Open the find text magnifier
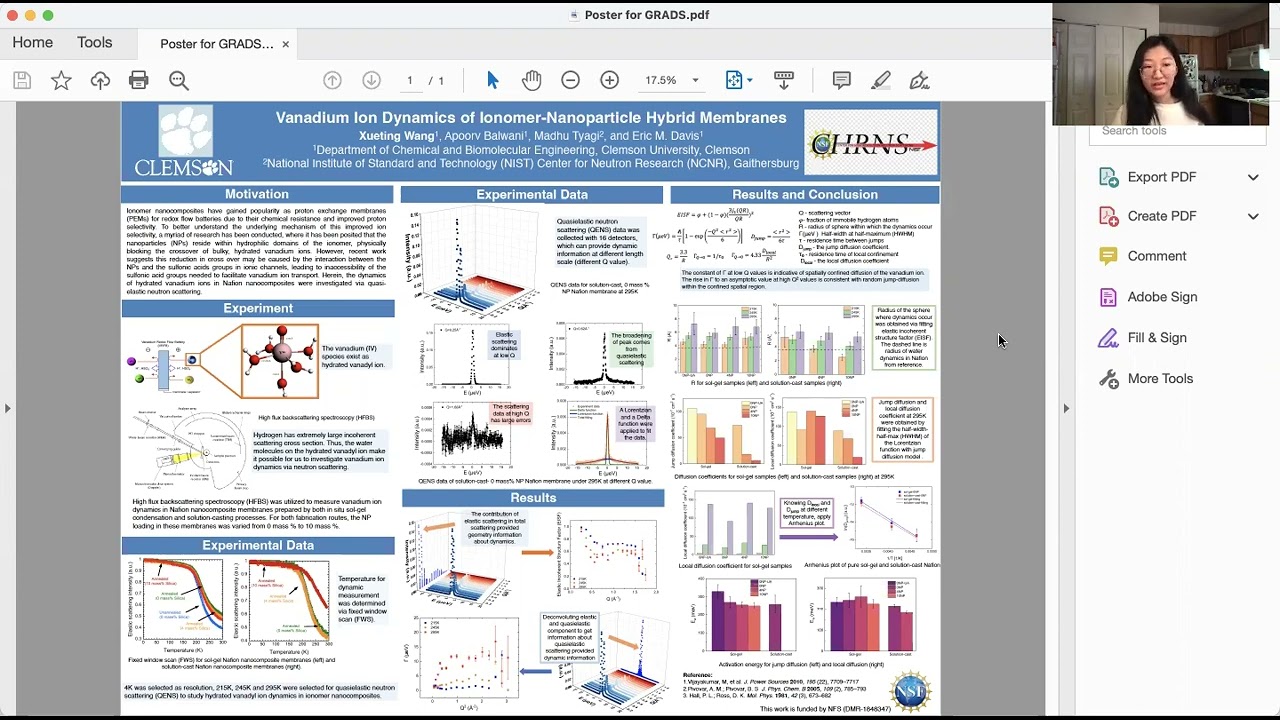The image size is (1280, 720). point(179,80)
